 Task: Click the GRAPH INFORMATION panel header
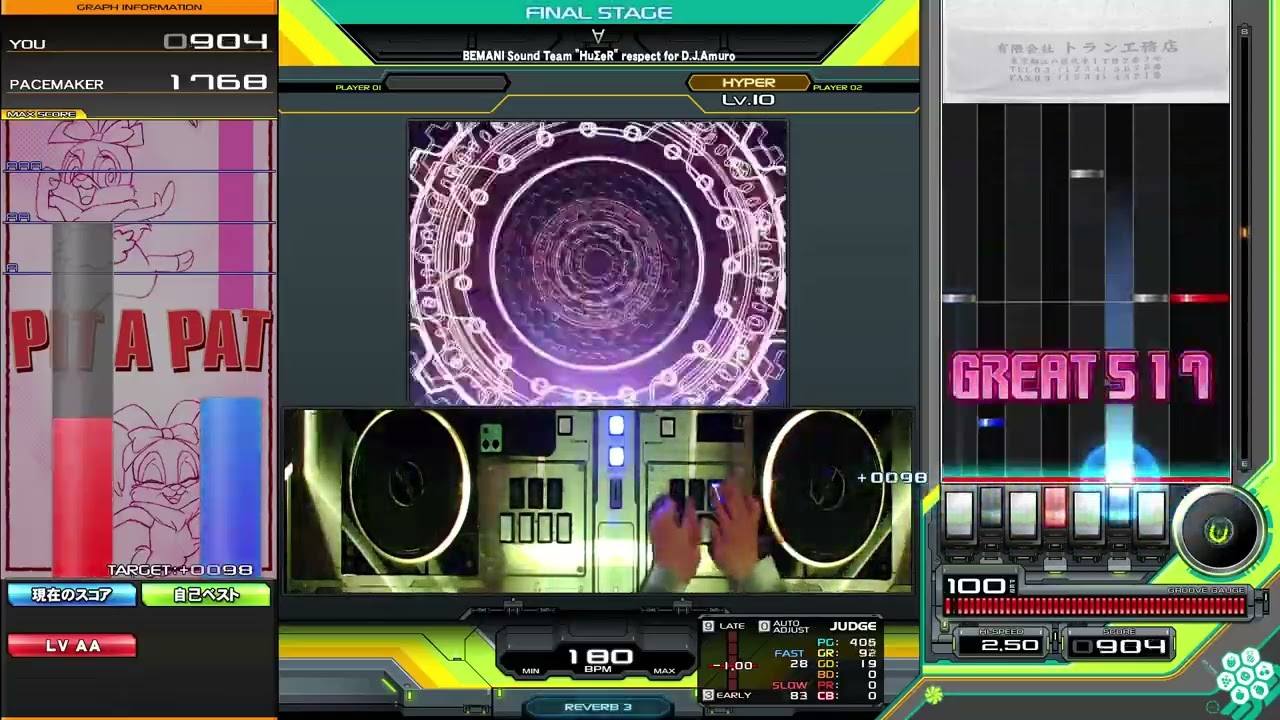coord(139,7)
